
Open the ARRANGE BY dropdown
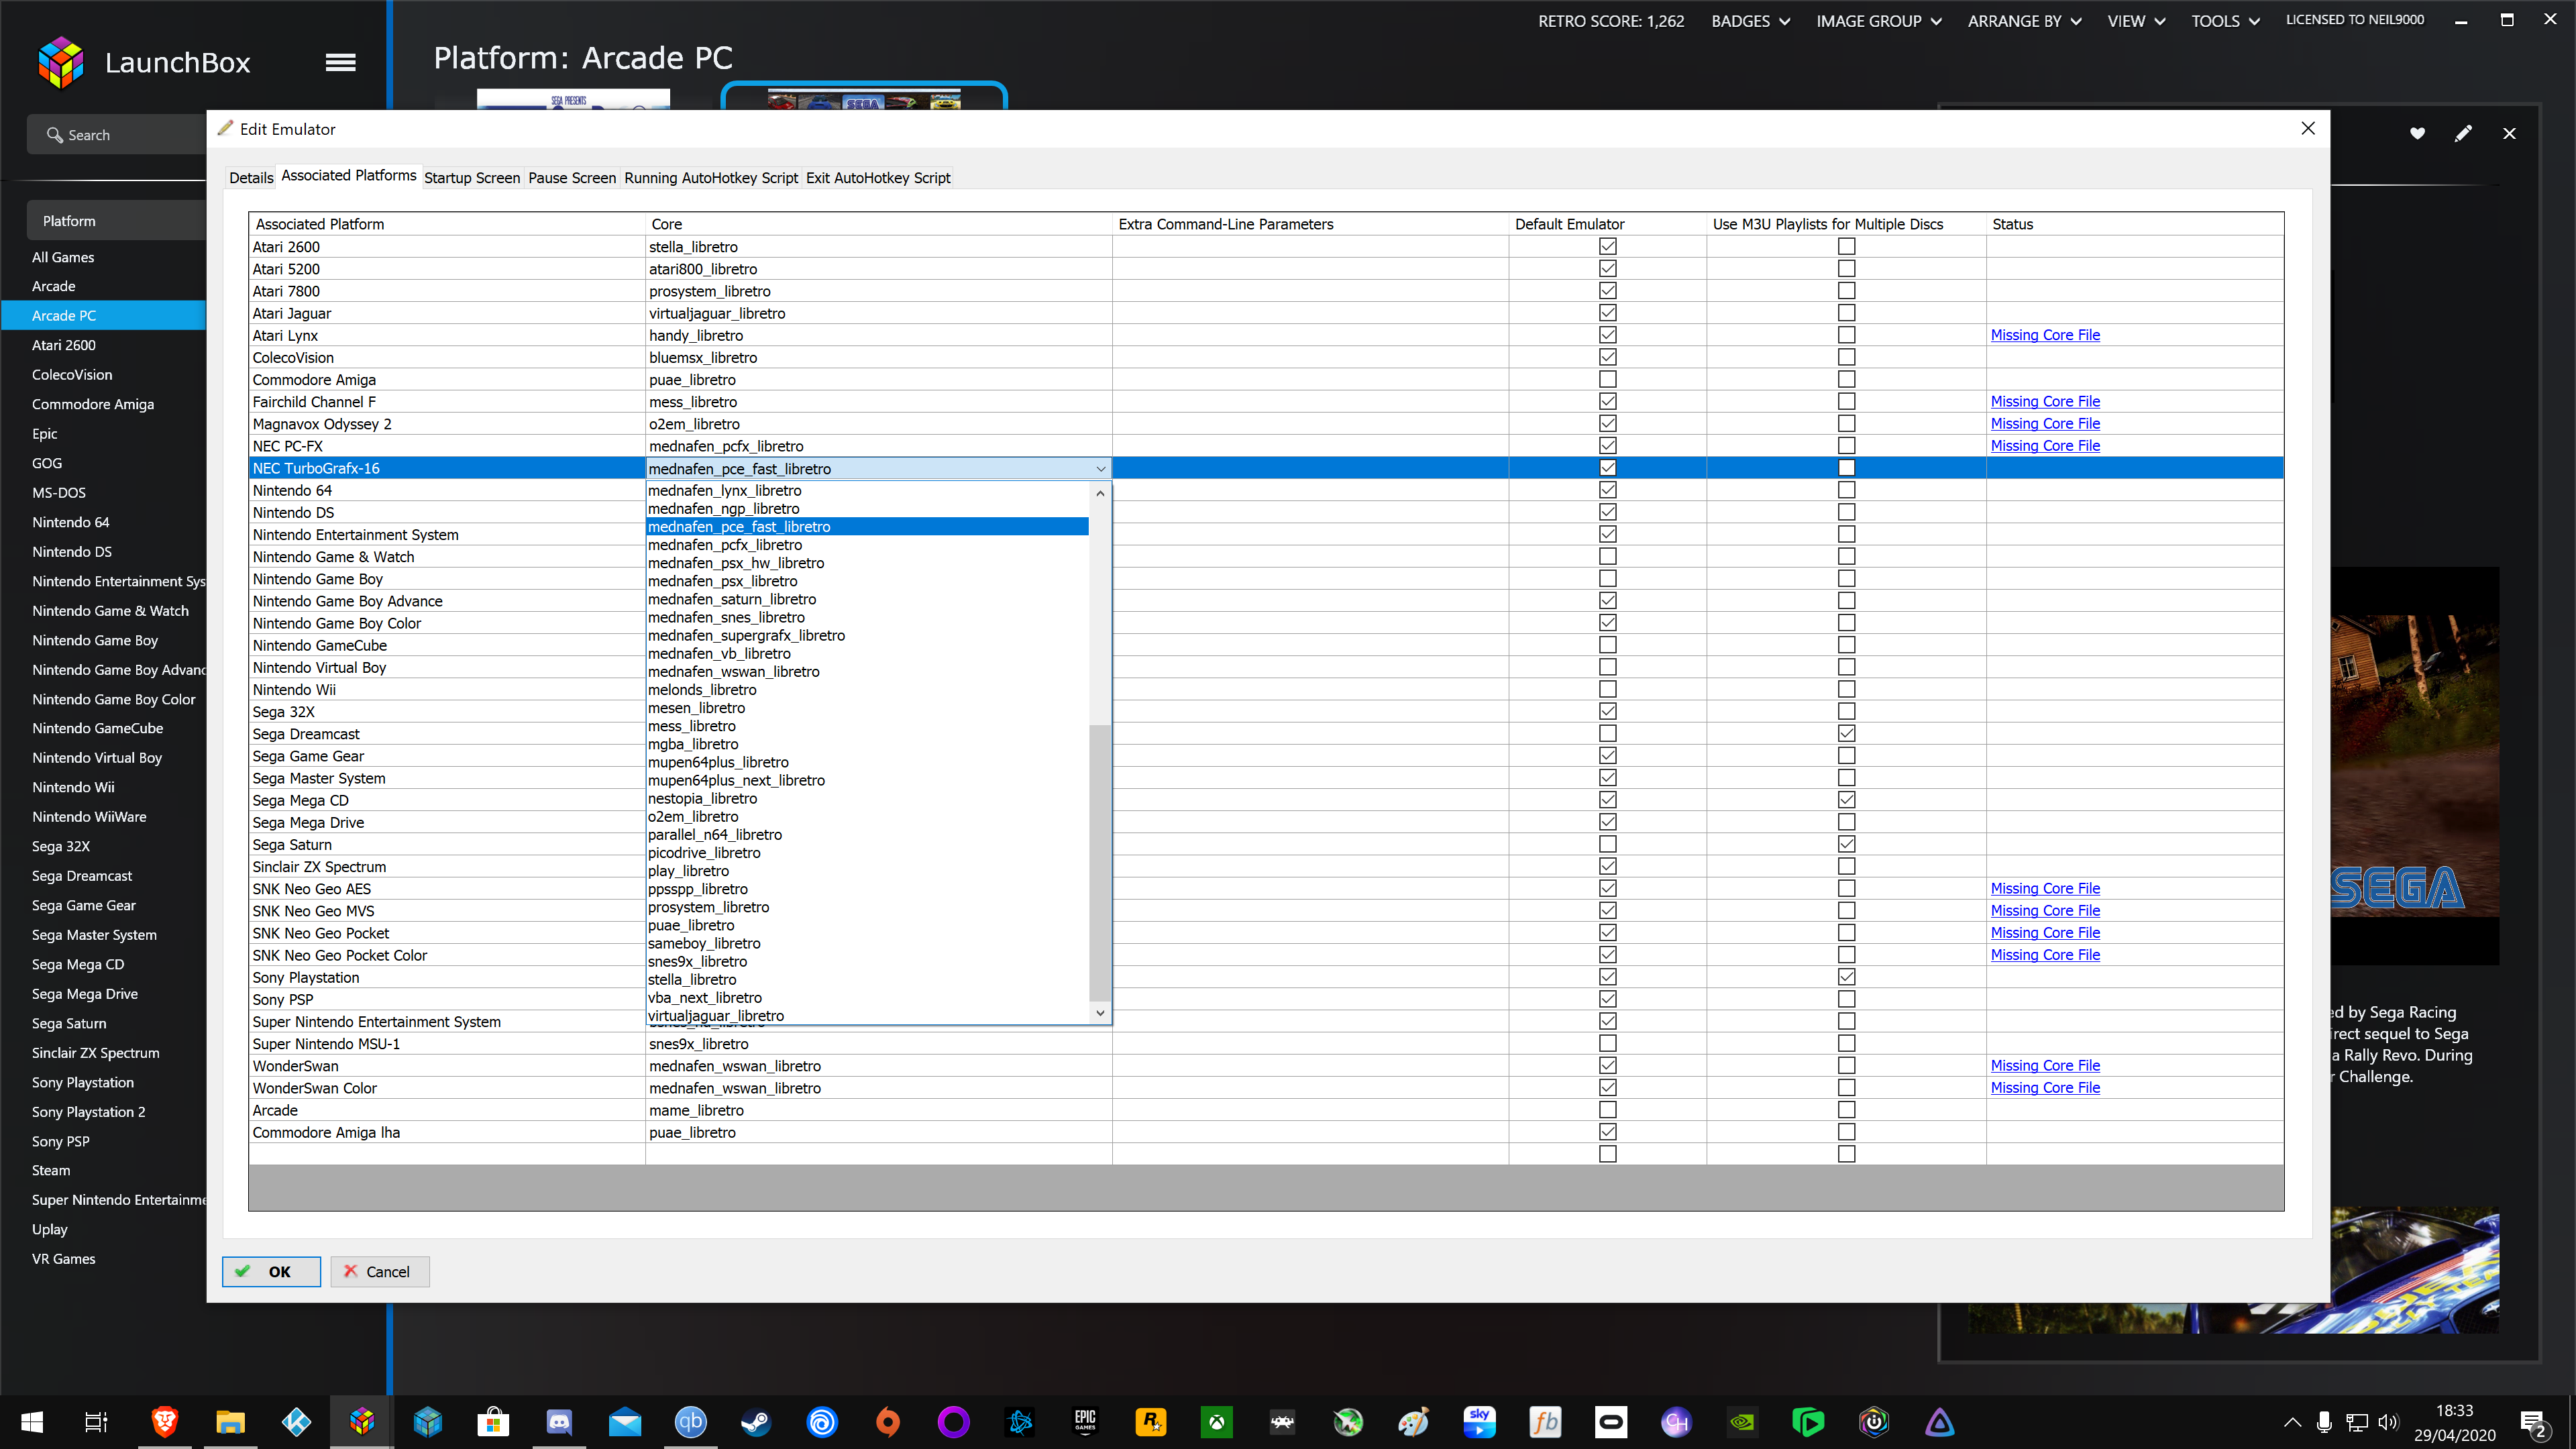2024,21
